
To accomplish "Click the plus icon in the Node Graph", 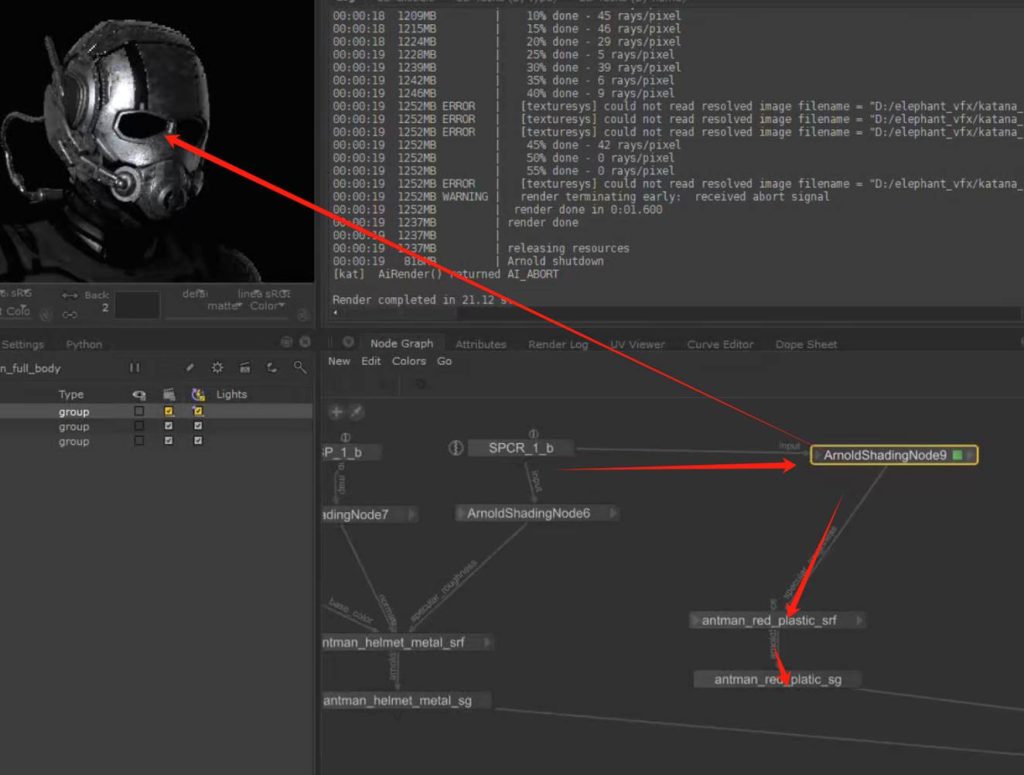I will click(336, 412).
